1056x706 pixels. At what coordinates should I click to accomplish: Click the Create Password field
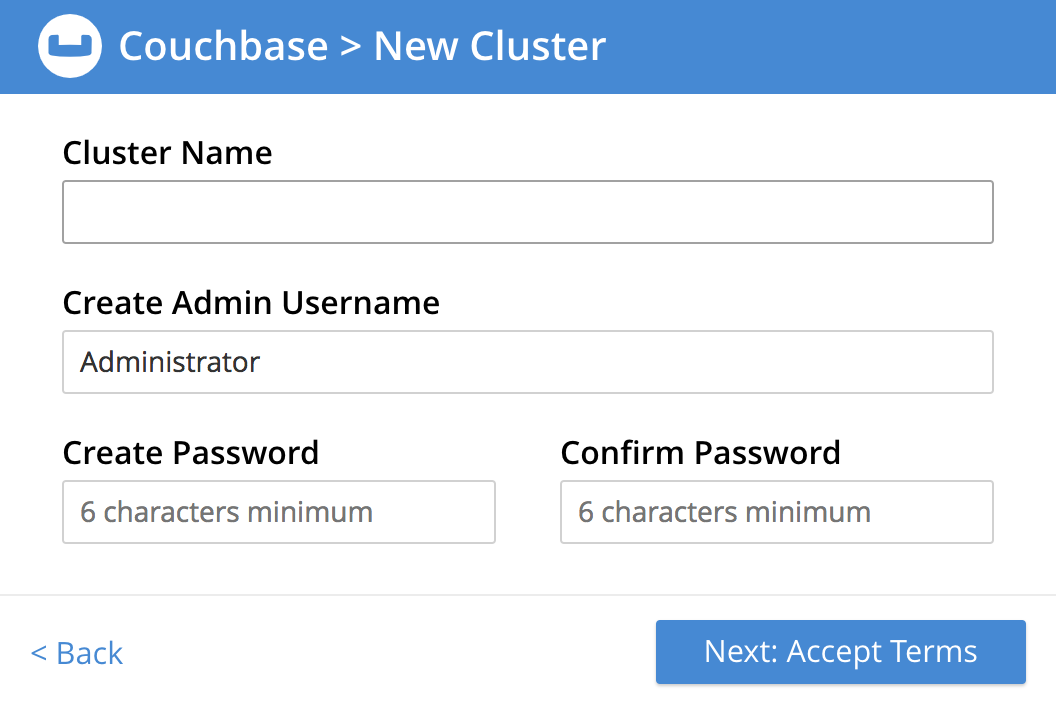pos(278,512)
